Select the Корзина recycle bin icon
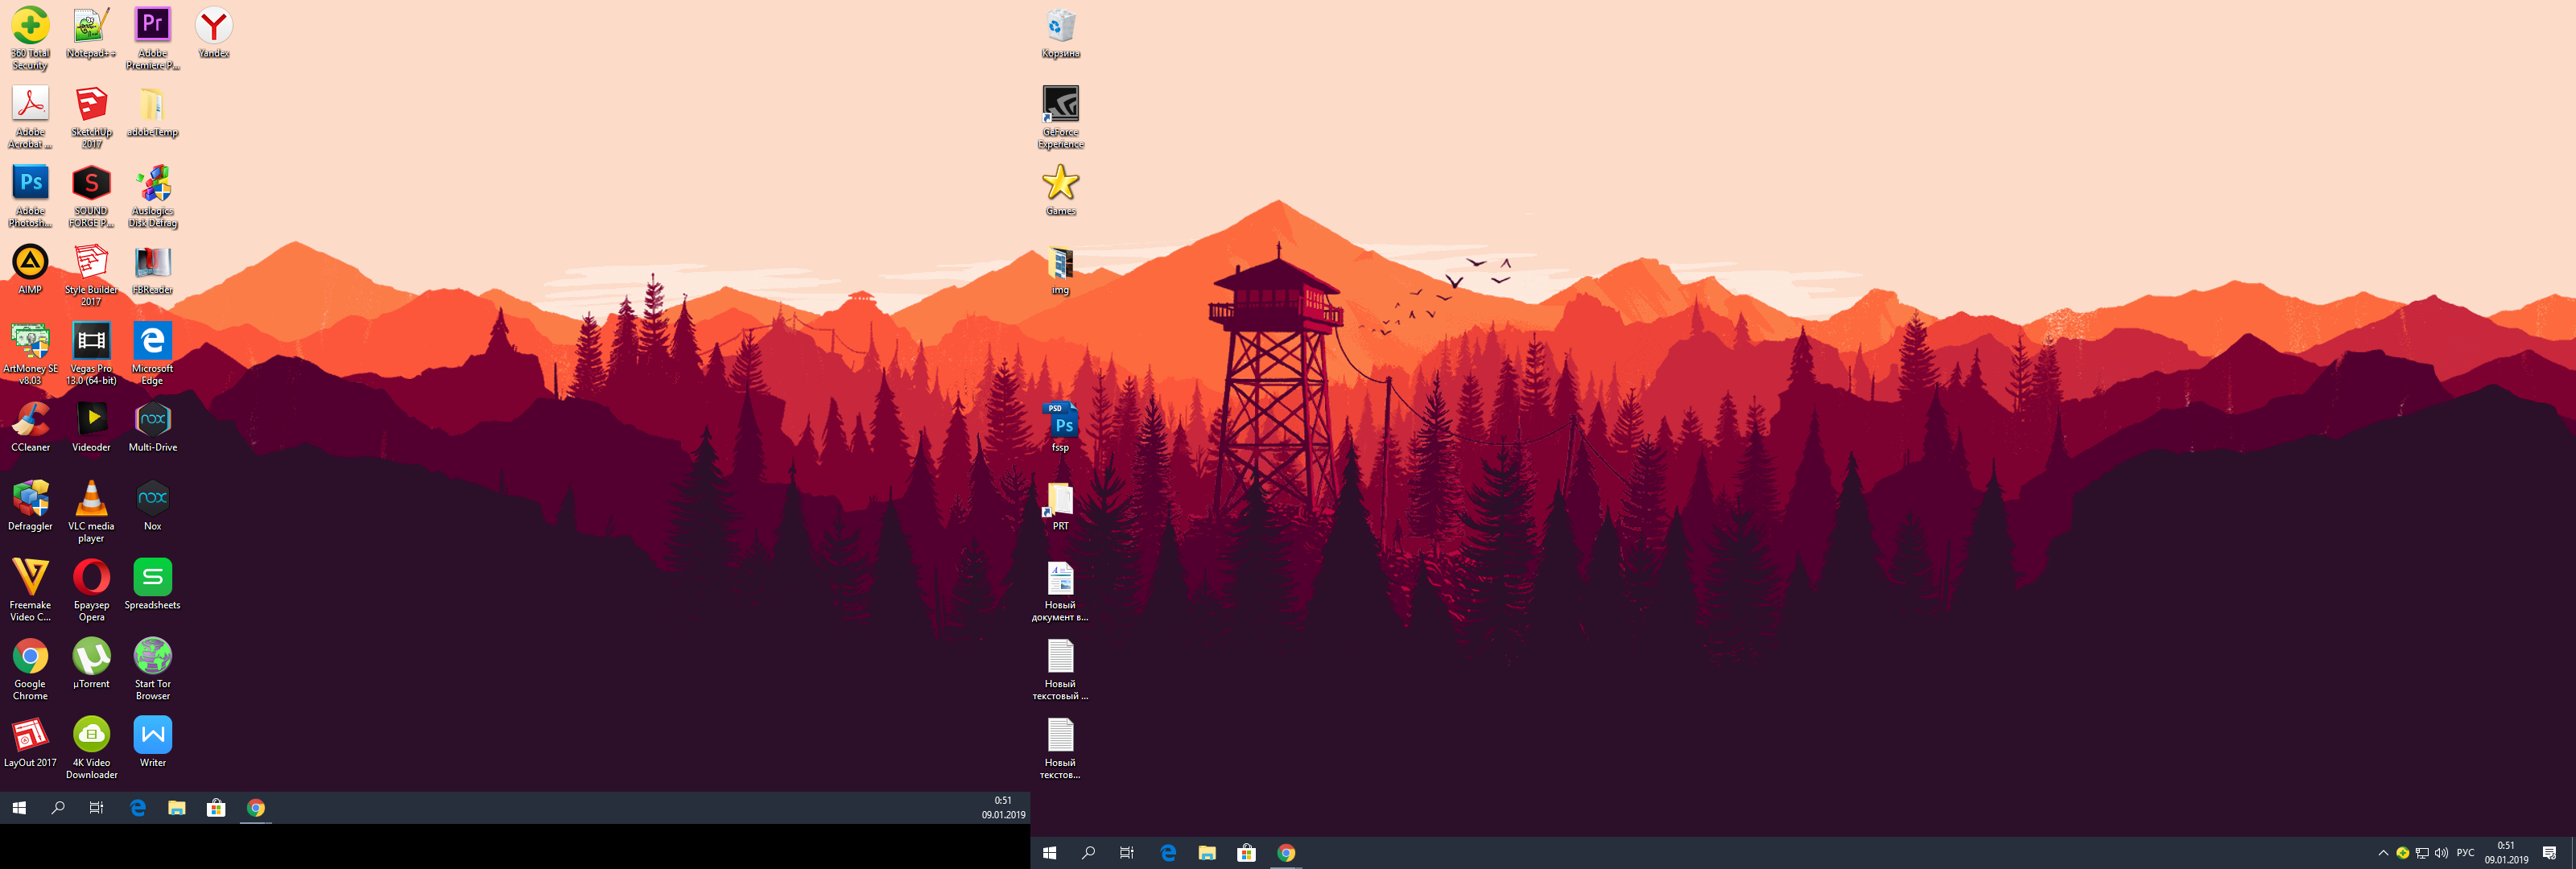Screen dimensions: 2576x869 (x=1060, y=34)
